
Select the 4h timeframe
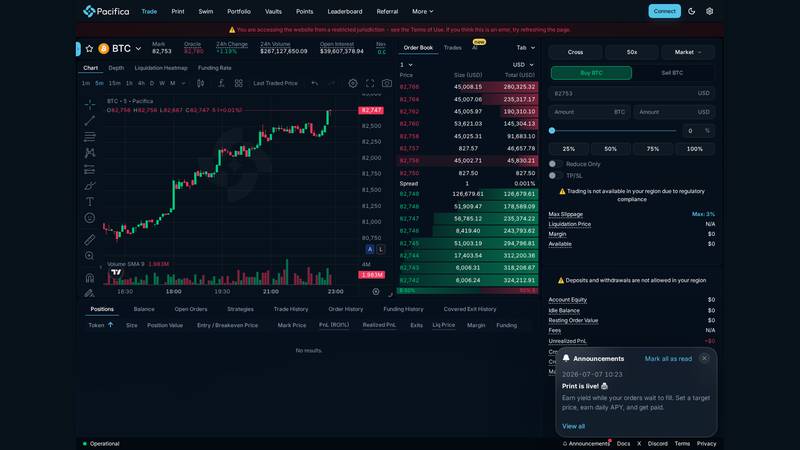click(x=141, y=83)
